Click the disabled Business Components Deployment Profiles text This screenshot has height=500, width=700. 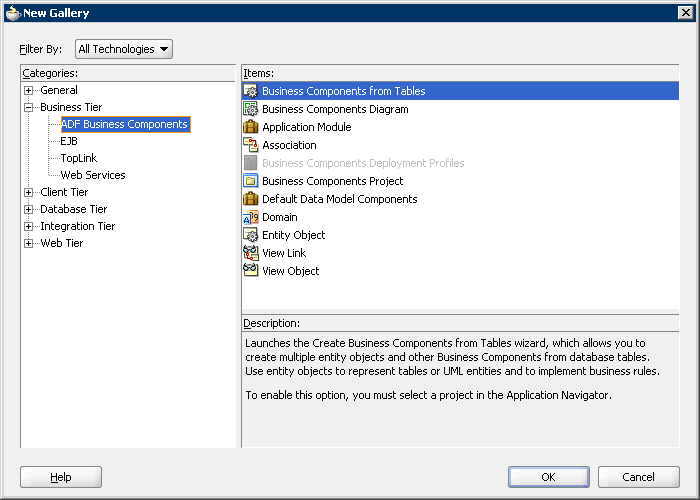click(x=363, y=163)
